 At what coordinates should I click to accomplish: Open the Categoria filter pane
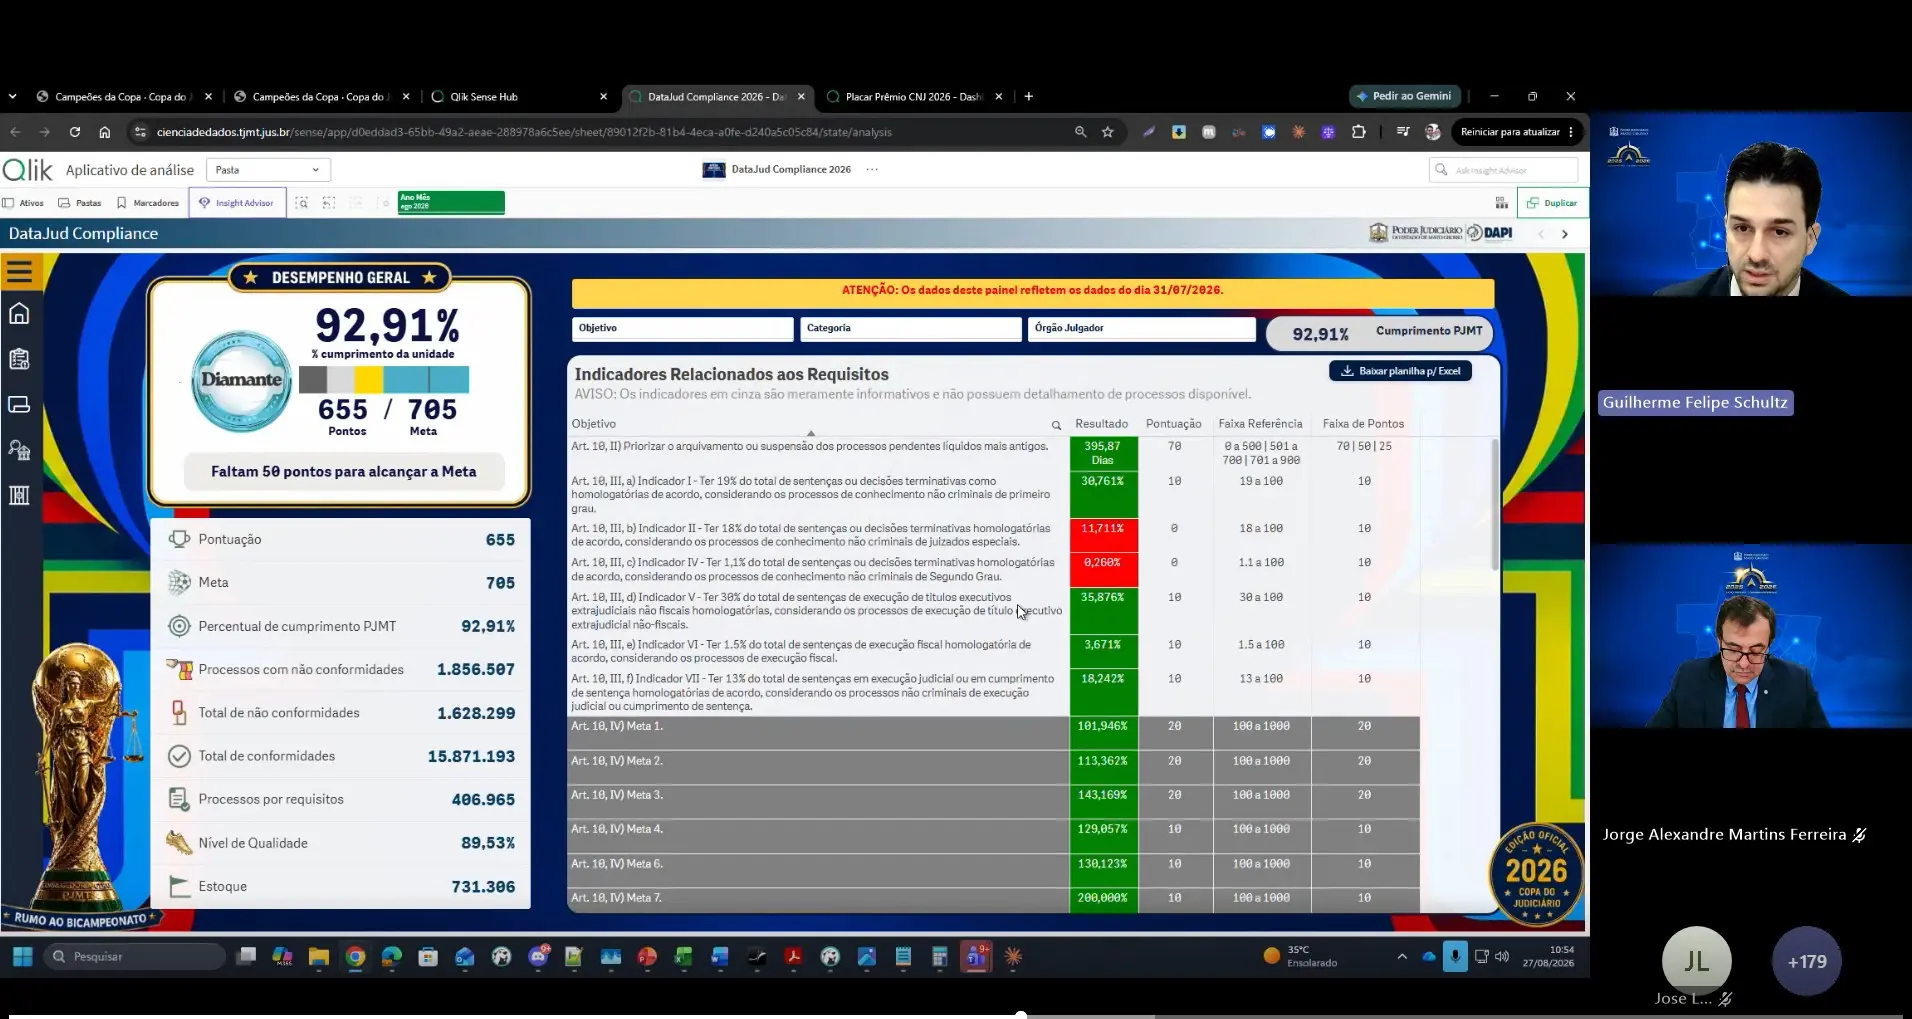pos(910,329)
